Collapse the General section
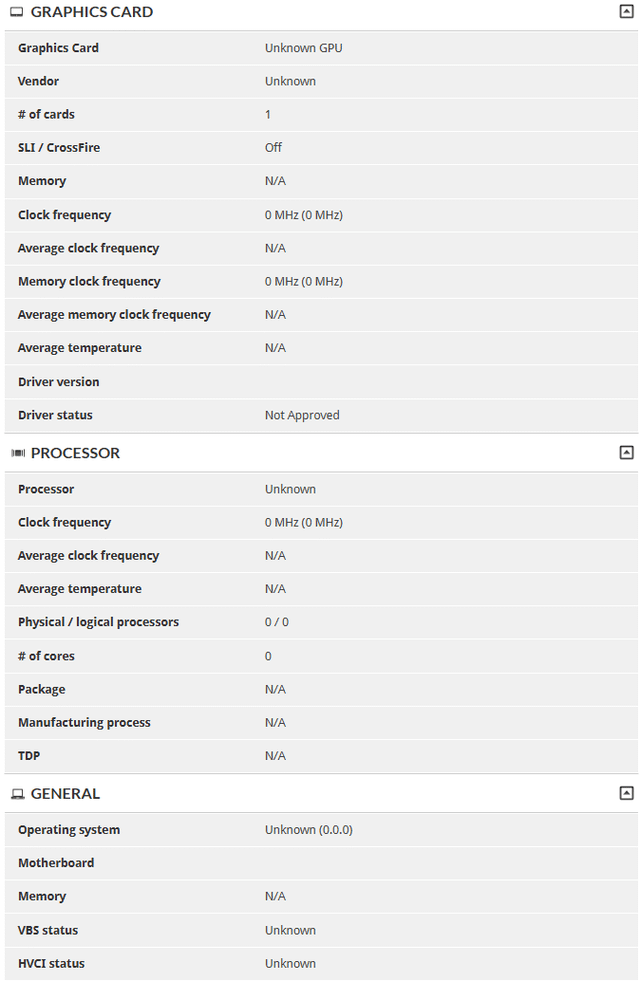This screenshot has width=640, height=981. (626, 793)
